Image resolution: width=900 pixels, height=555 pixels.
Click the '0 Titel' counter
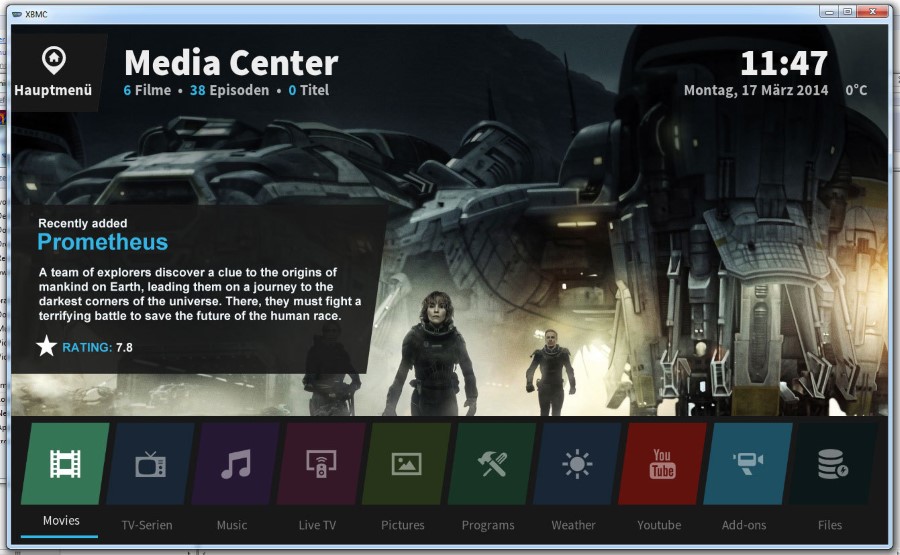point(309,90)
